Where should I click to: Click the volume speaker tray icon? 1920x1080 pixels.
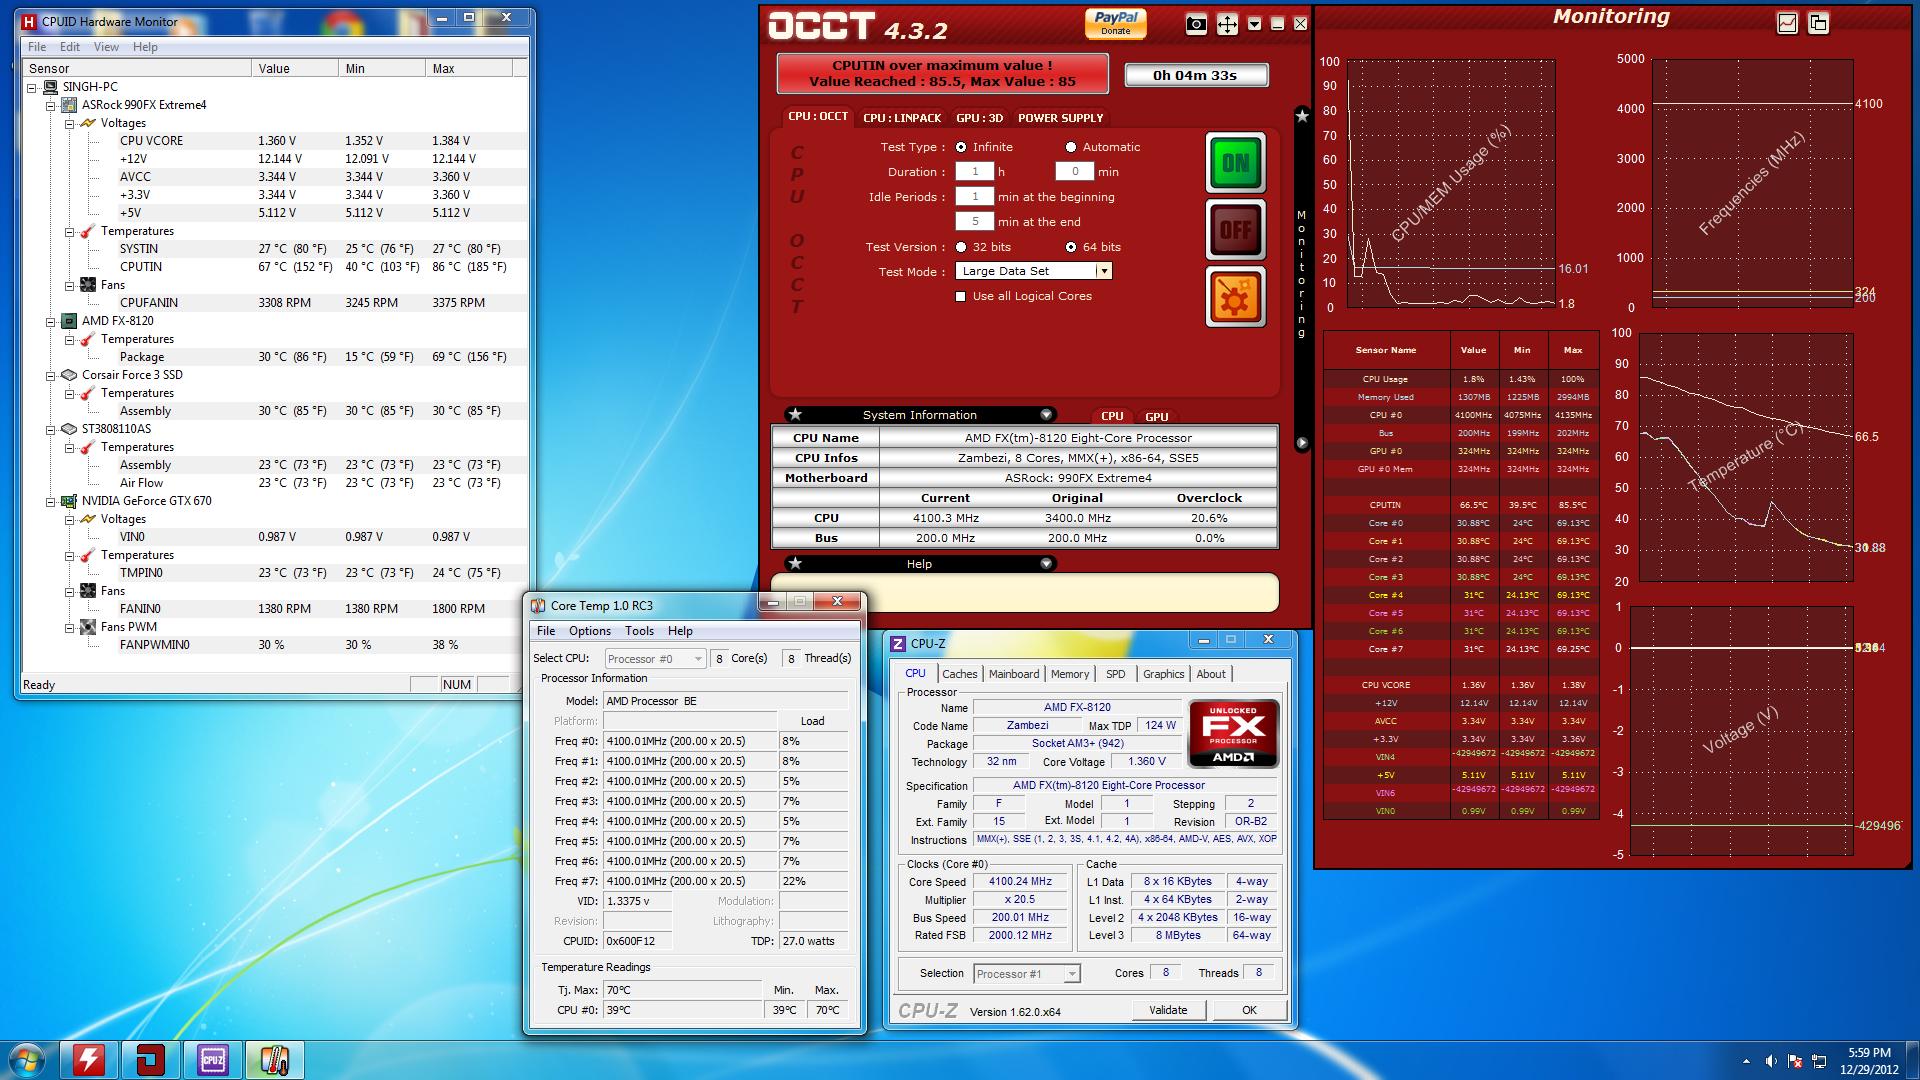1771,1061
